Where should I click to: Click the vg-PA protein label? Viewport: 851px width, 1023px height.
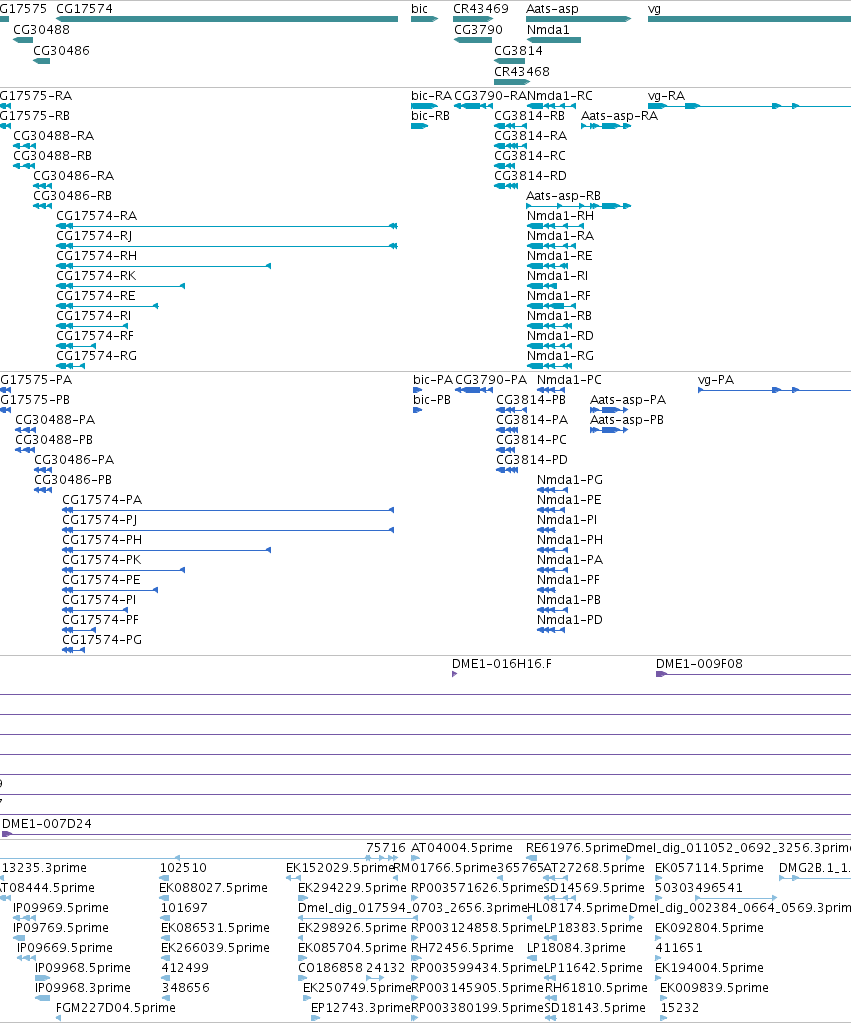[716, 380]
